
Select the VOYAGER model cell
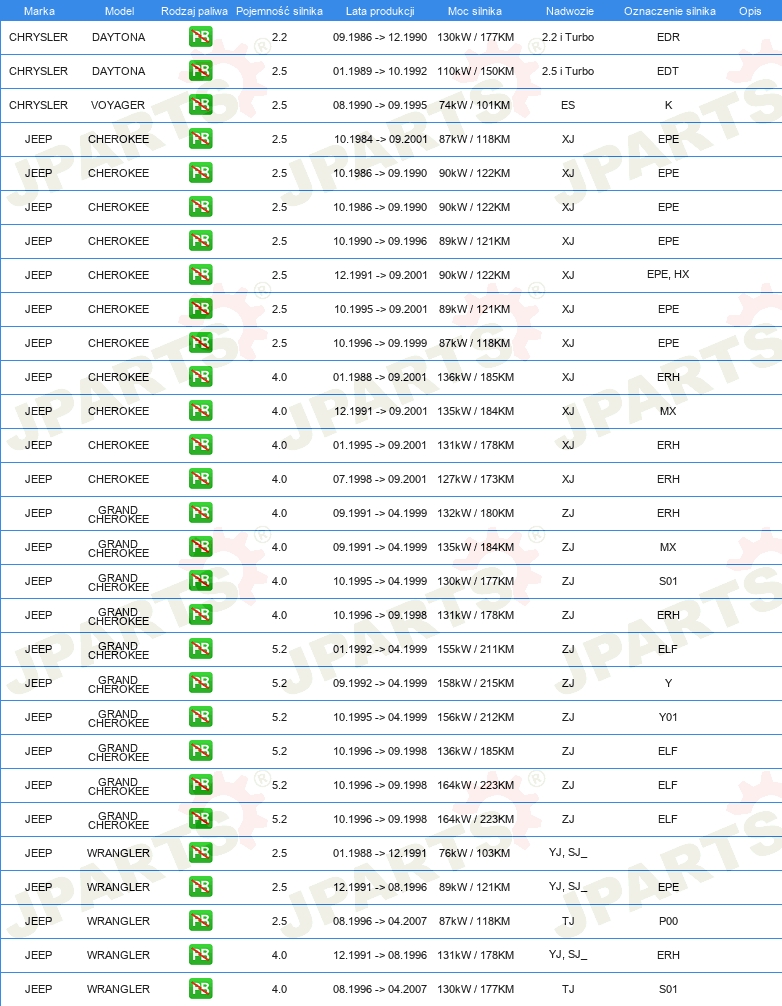click(118, 105)
